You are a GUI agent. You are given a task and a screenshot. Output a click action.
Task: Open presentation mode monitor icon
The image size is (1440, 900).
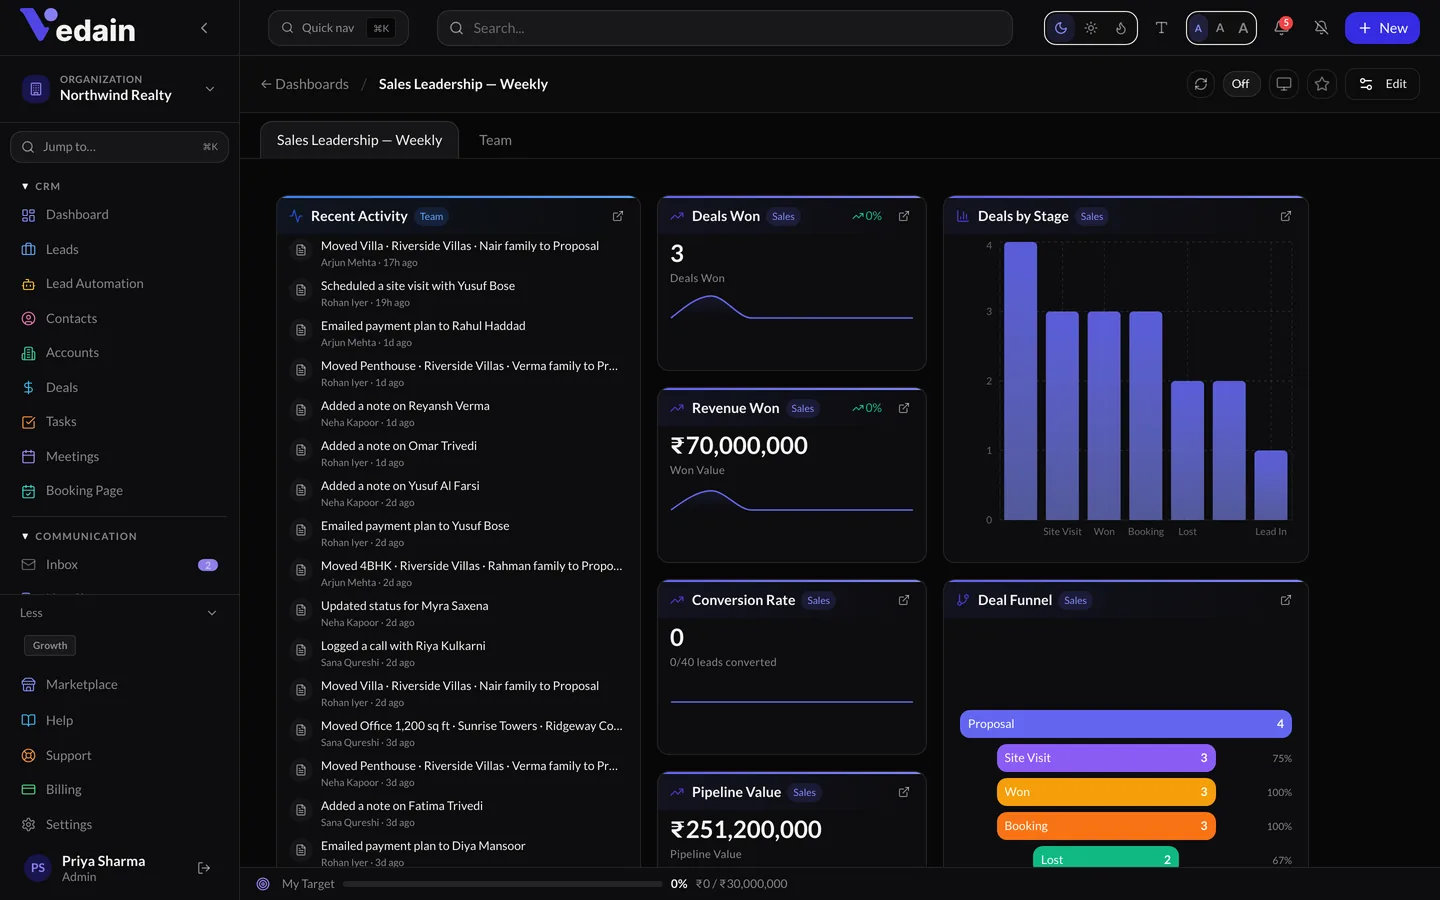pyautogui.click(x=1284, y=84)
